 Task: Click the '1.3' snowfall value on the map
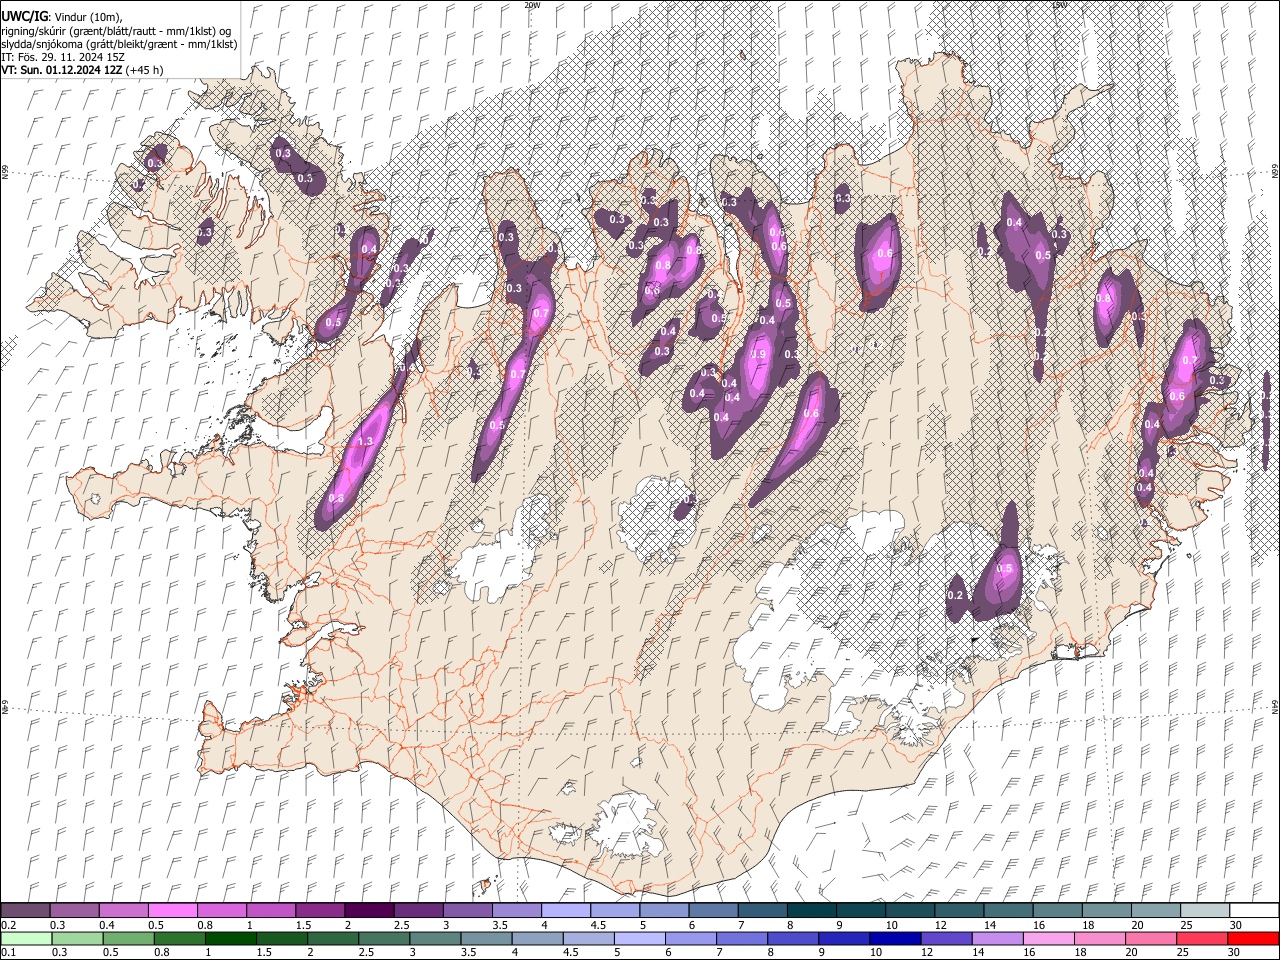click(x=365, y=441)
